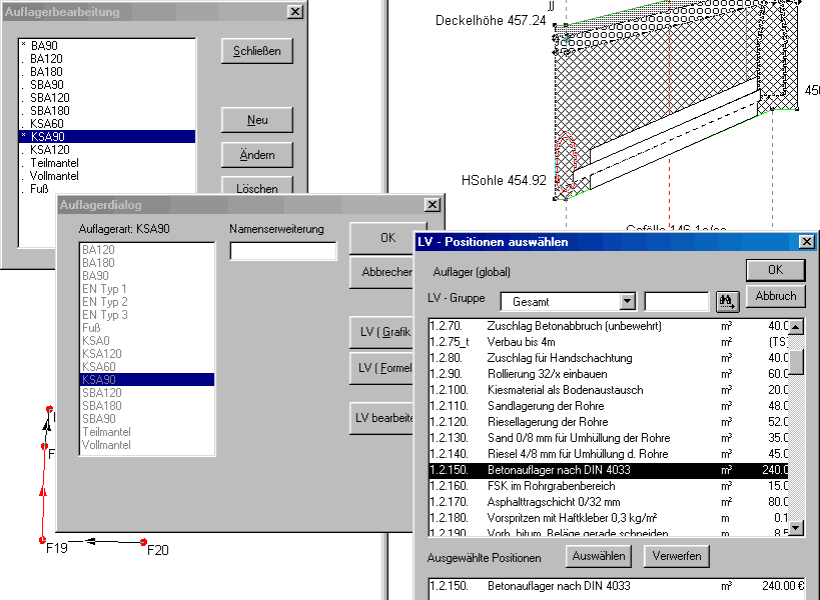Image resolution: width=820 pixels, height=600 pixels.
Task: Click the Abbruch button
Action: [x=775, y=296]
